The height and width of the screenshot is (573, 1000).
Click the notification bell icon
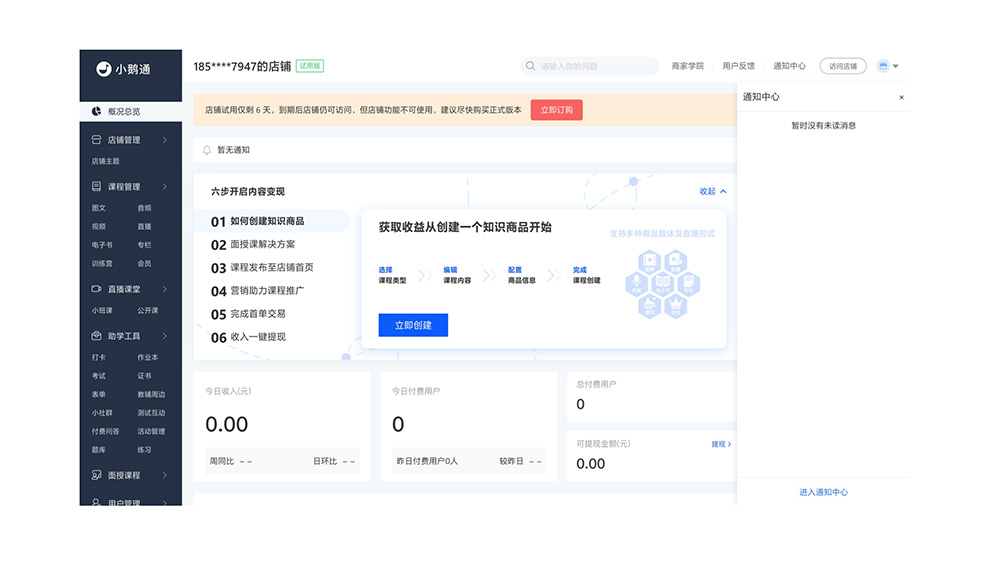tap(207, 150)
